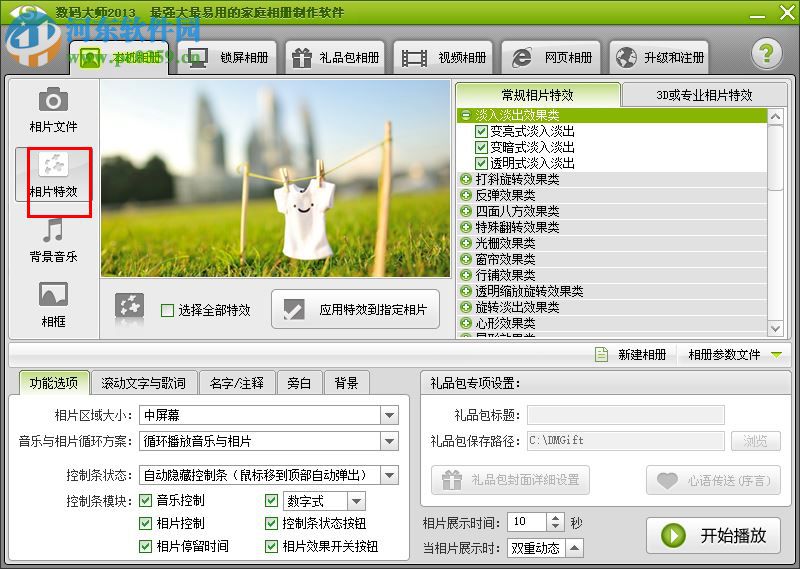Click the green help question mark icon
The width and height of the screenshot is (800, 569).
pos(766,54)
